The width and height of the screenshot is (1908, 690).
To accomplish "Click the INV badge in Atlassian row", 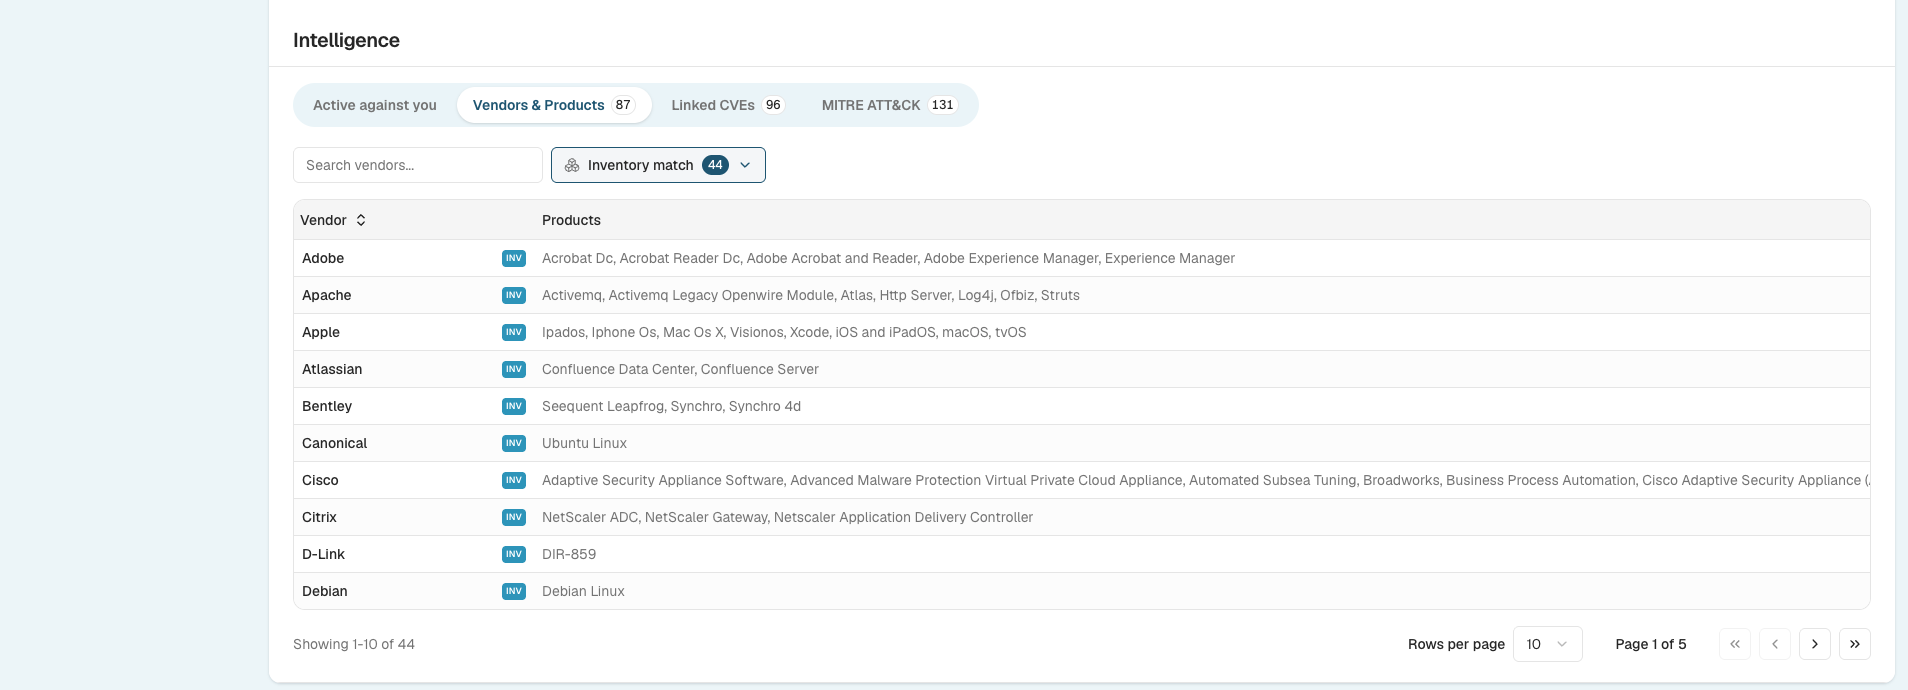I will point(514,369).
